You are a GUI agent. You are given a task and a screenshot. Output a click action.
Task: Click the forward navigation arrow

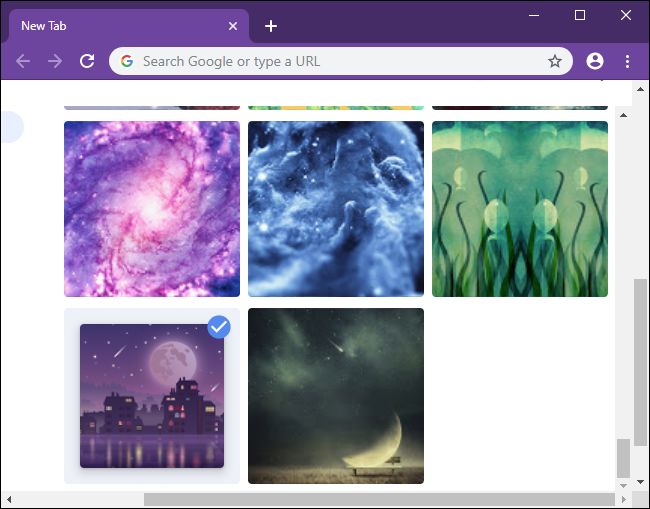[x=55, y=61]
